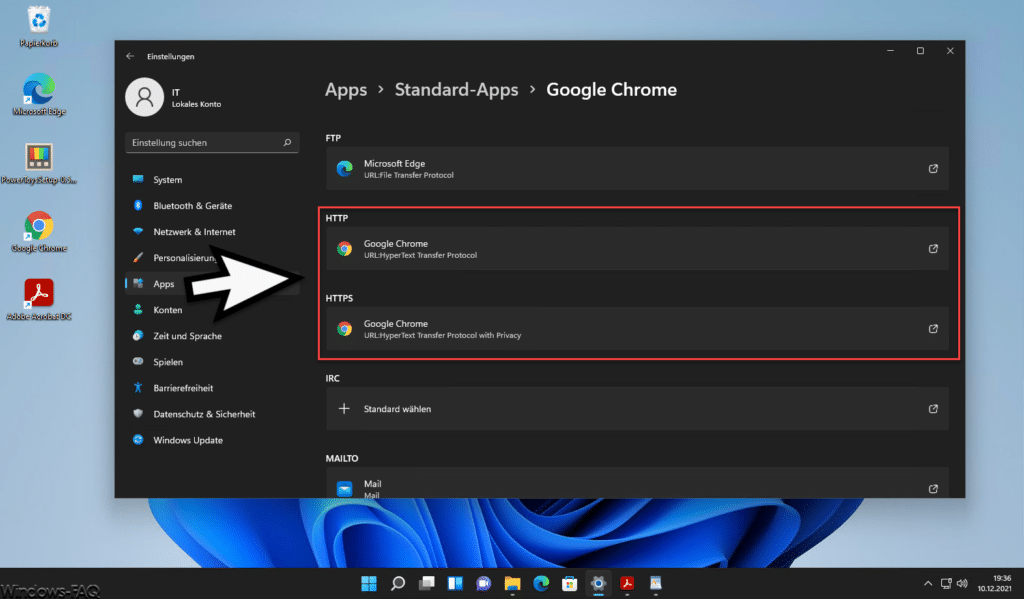Change HTTPS default app Google Chrome
Image resolution: width=1024 pixels, height=599 pixels.
coord(637,329)
